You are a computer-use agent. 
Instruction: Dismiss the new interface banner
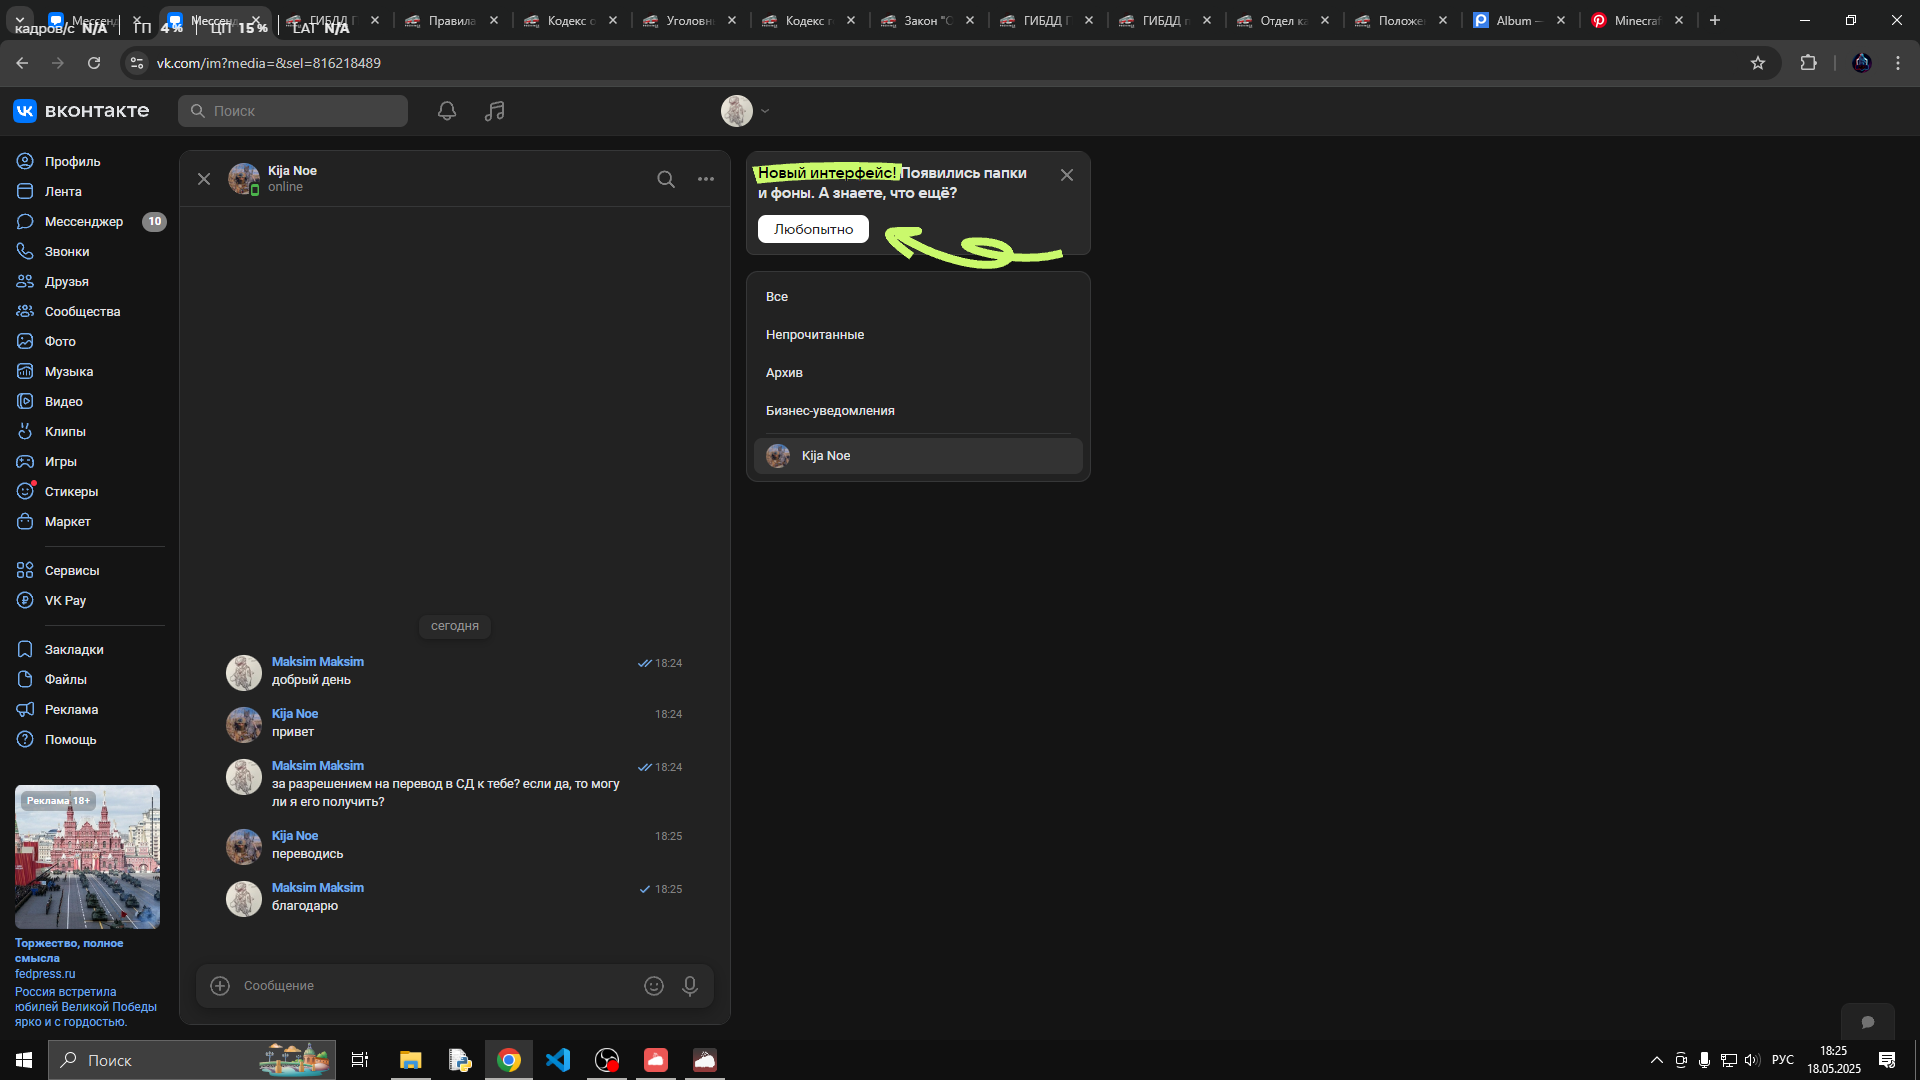coord(1067,175)
